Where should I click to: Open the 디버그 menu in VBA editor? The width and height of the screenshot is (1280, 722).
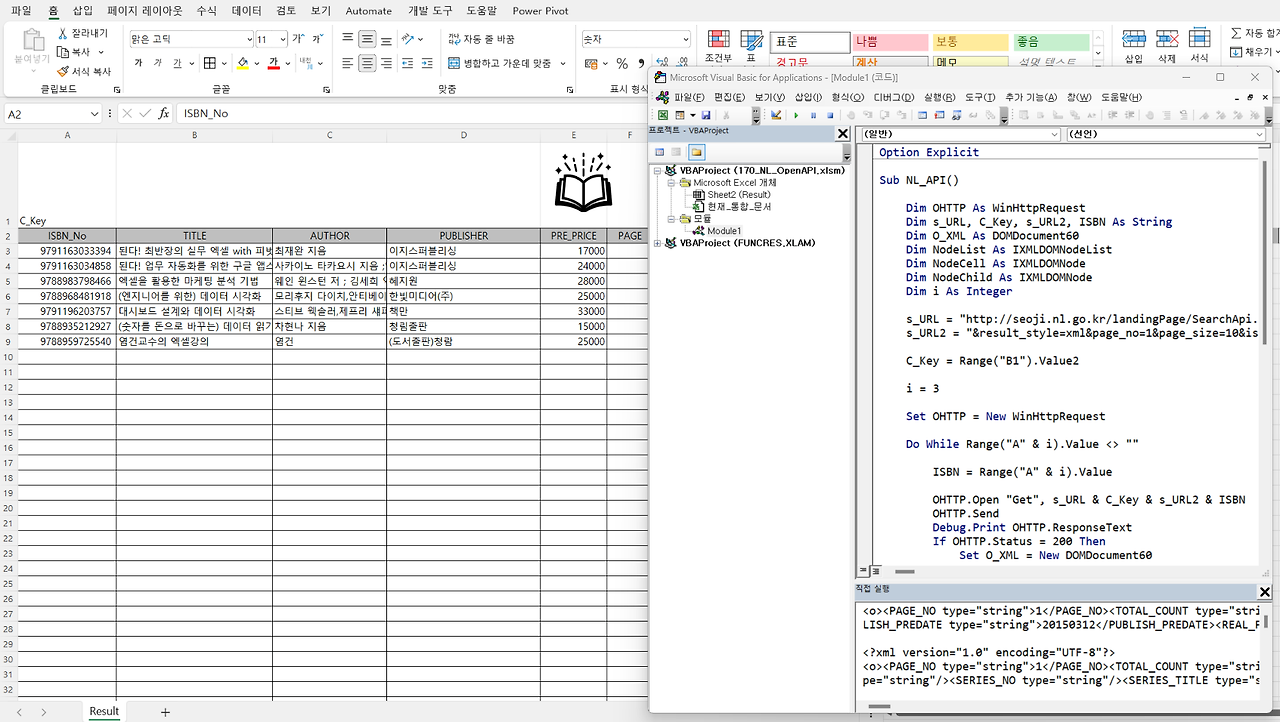coord(893,97)
